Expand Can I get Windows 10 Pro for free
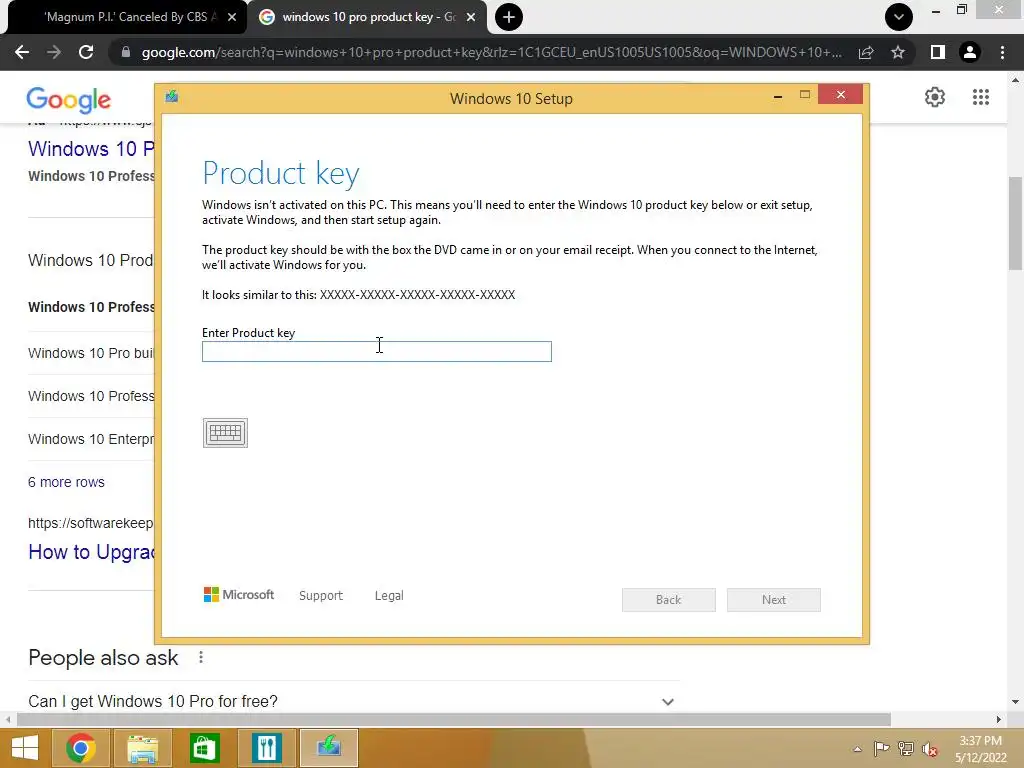 pyautogui.click(x=354, y=701)
